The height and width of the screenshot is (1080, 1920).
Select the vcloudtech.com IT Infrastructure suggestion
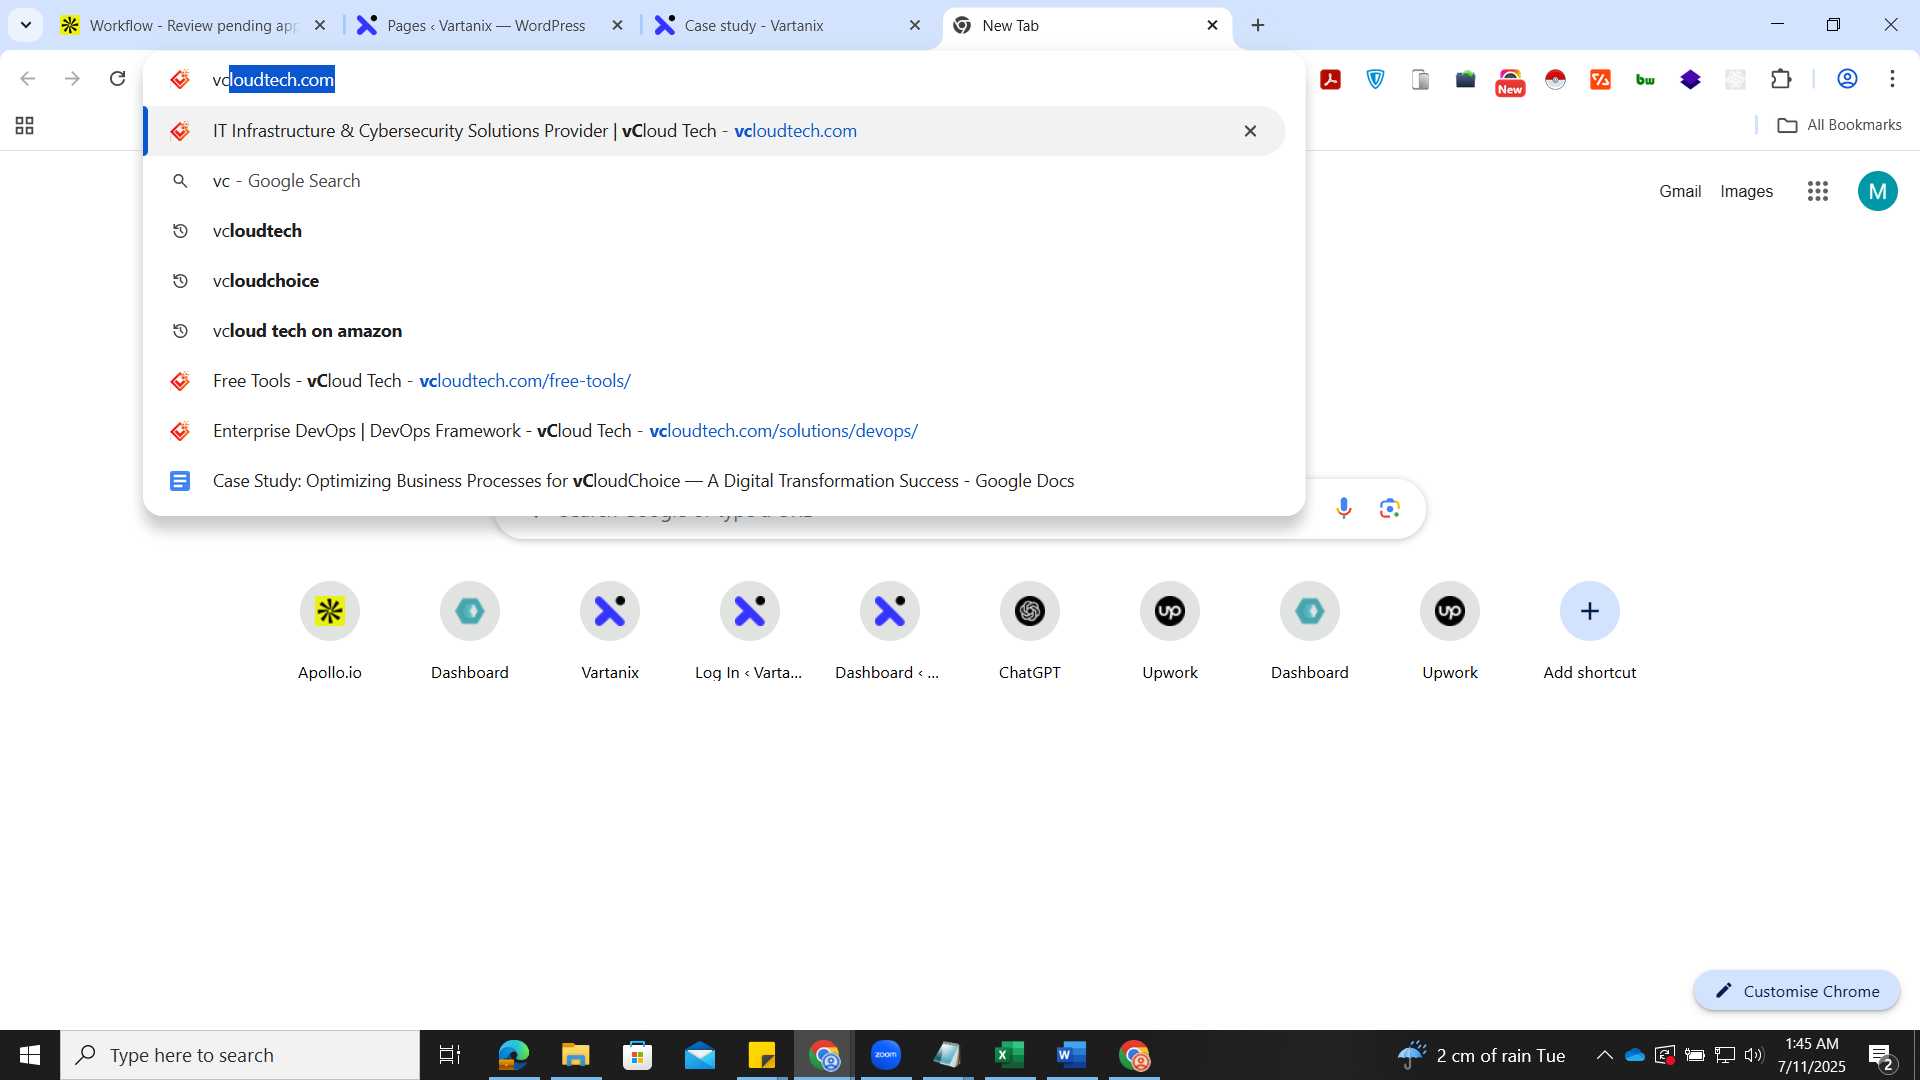(x=714, y=131)
